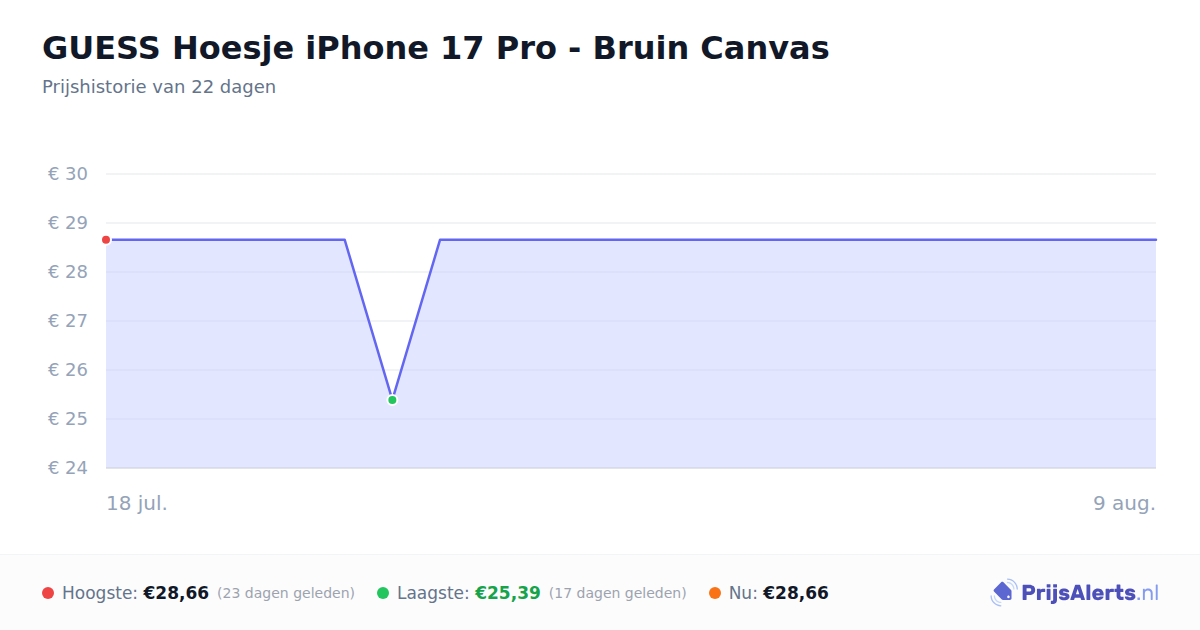The width and height of the screenshot is (1200, 630).
Task: Click the green lowest-price dot on the chart
Action: click(392, 400)
